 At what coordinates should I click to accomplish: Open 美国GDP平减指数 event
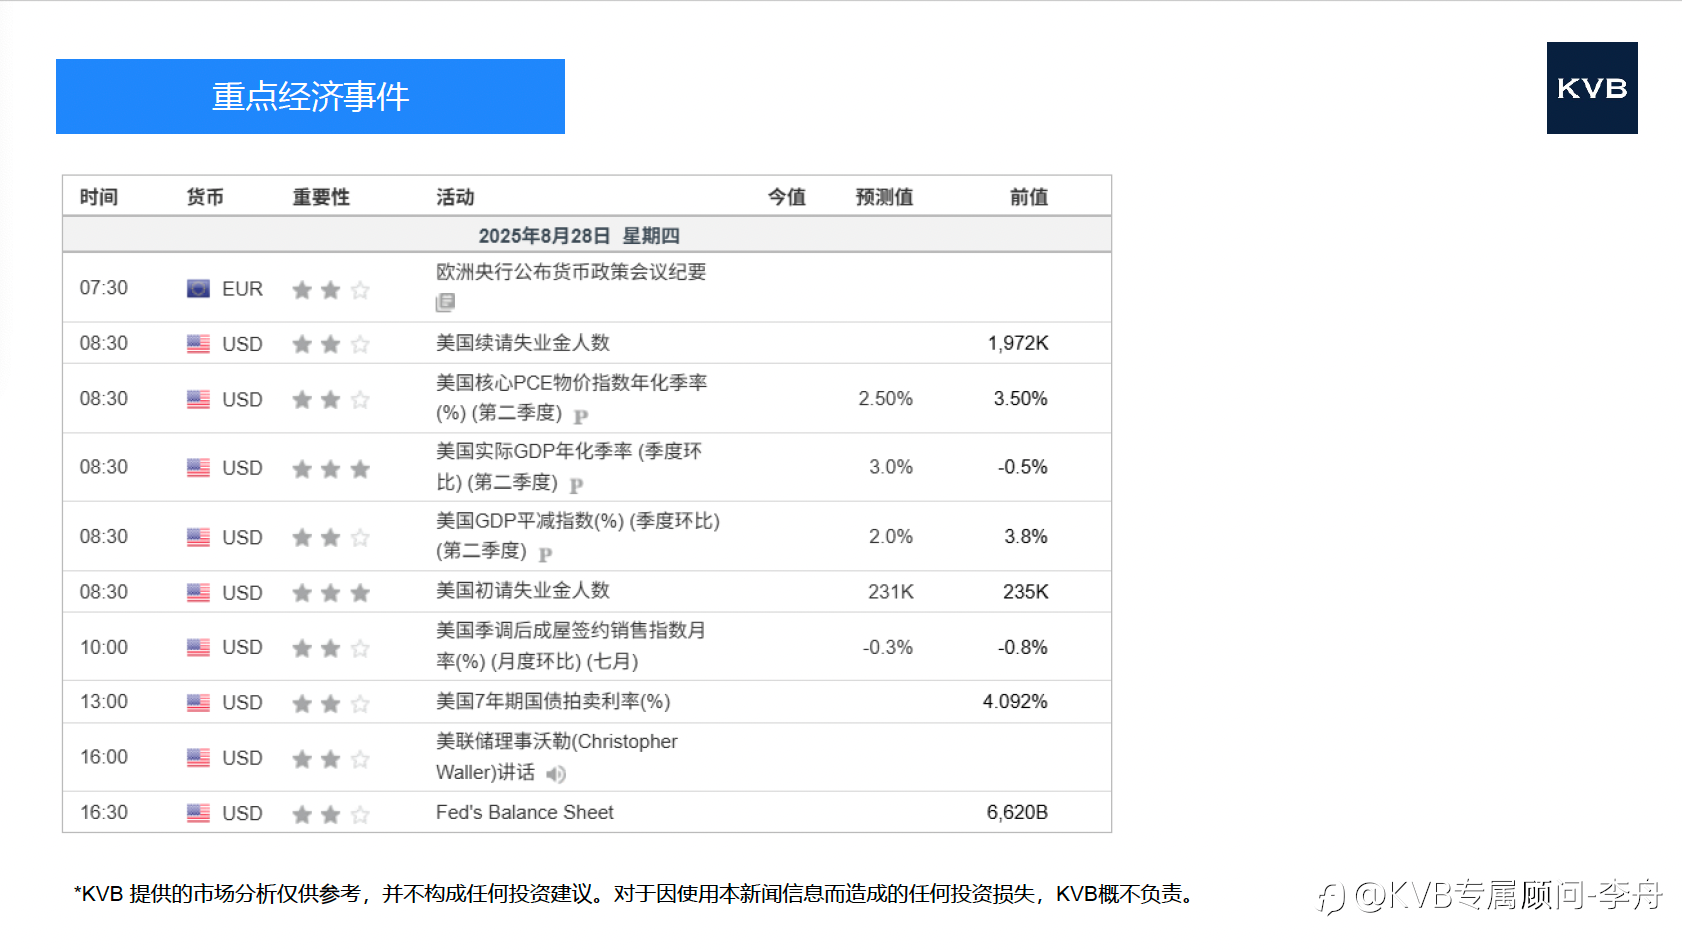click(578, 535)
